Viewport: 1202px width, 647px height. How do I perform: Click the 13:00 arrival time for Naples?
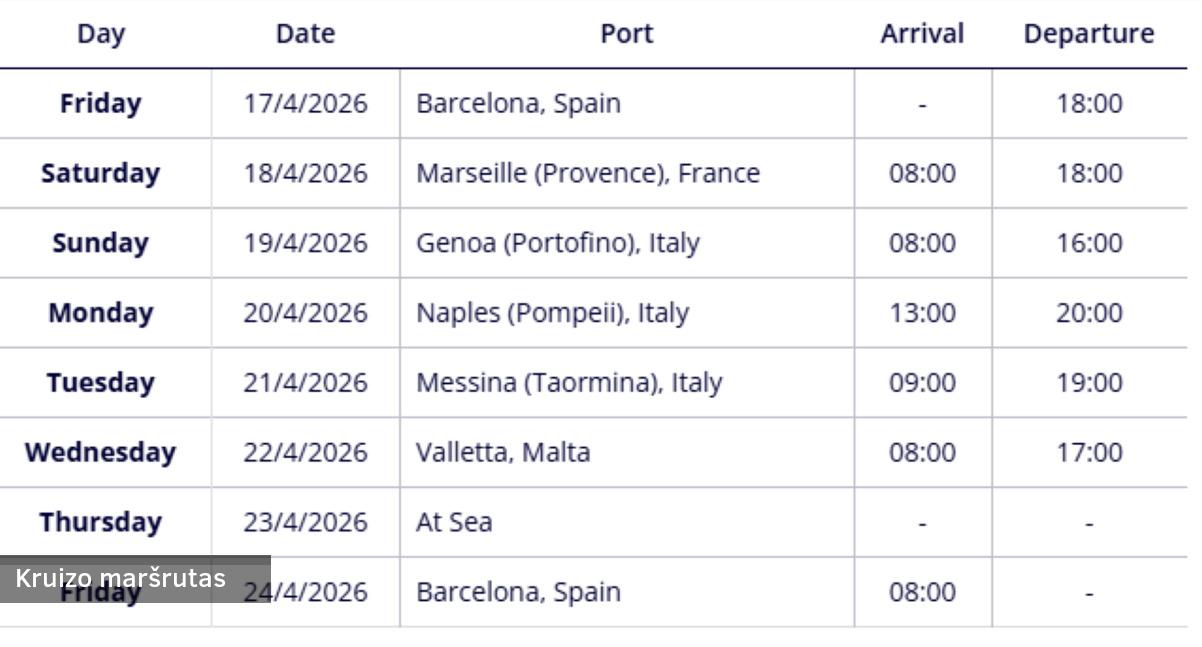tap(922, 313)
